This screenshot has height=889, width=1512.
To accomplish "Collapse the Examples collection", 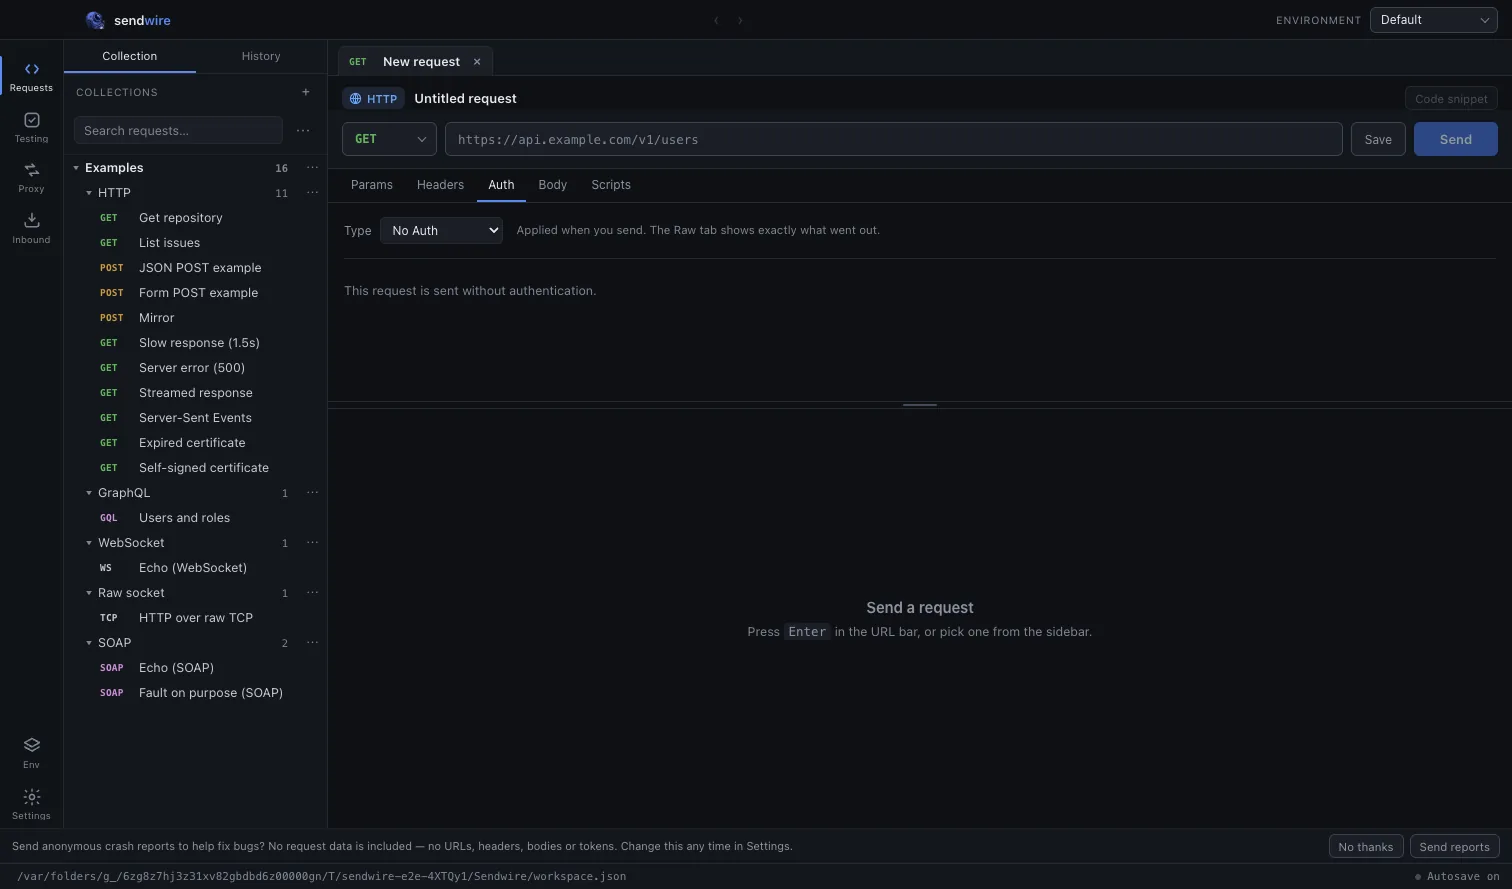I will coord(76,168).
